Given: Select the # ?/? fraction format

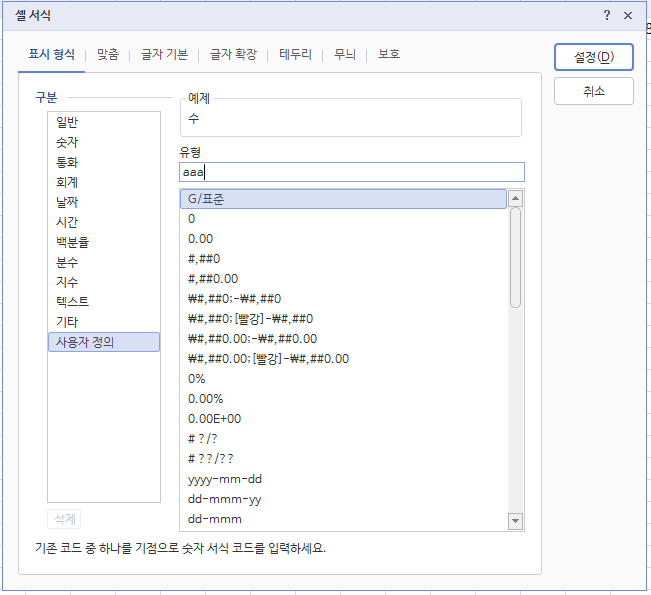Looking at the screenshot, I should click(343, 438).
